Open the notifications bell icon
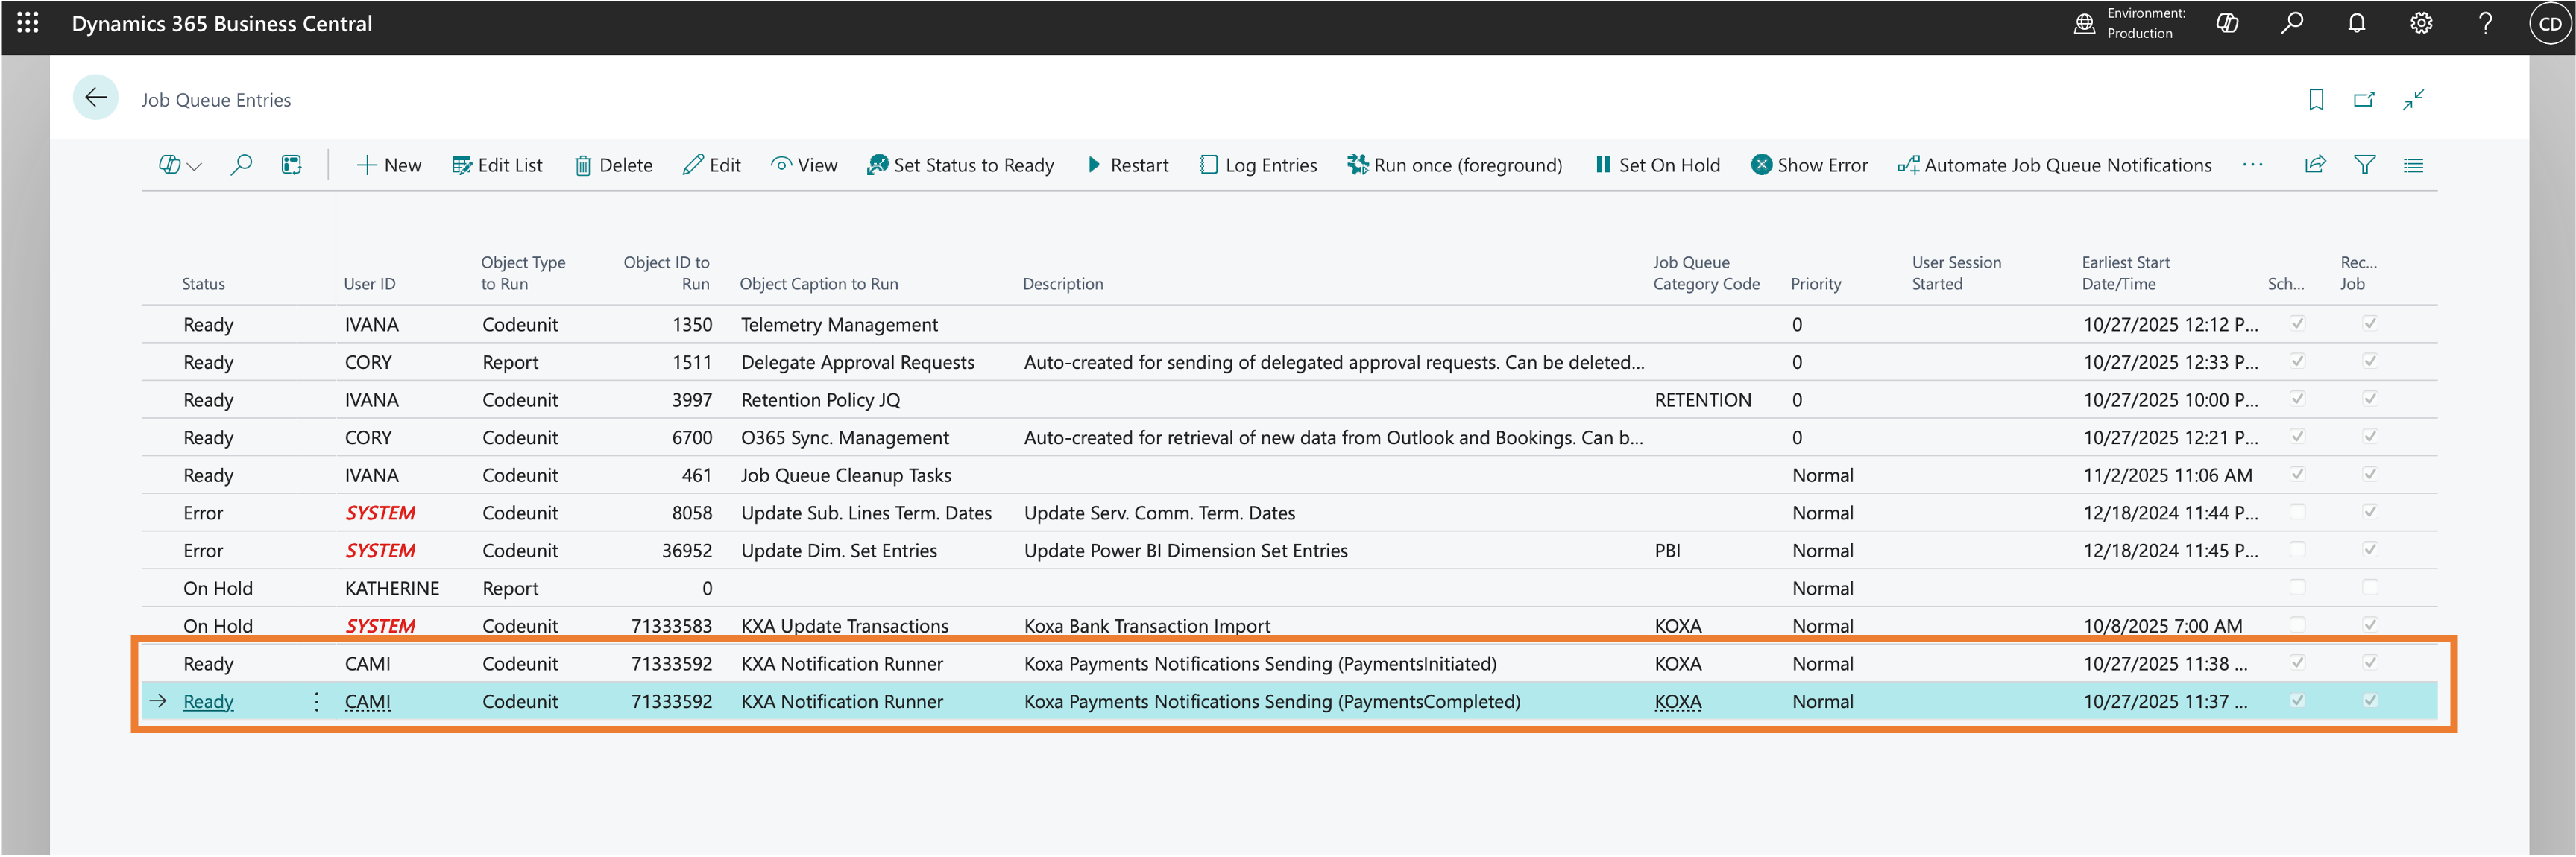Viewport: 2576px width, 857px height. coord(2356,23)
